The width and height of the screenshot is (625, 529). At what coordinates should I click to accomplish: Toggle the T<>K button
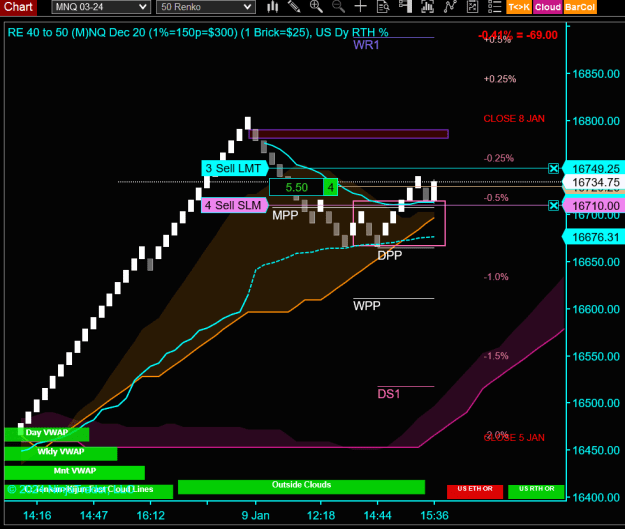pyautogui.click(x=519, y=7)
